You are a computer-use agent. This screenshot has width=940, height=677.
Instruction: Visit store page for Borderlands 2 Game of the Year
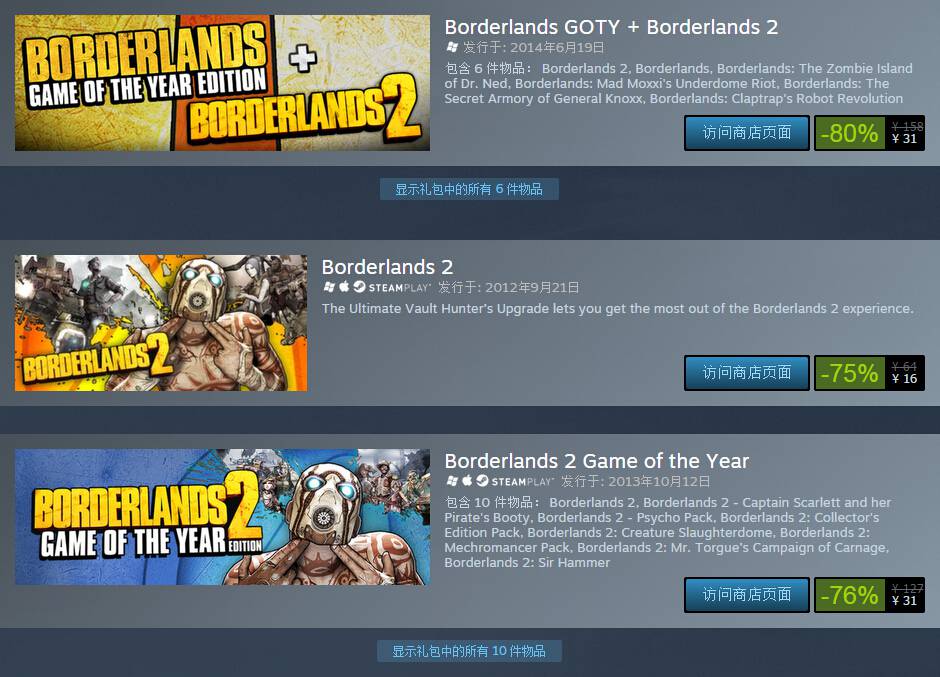pos(746,594)
